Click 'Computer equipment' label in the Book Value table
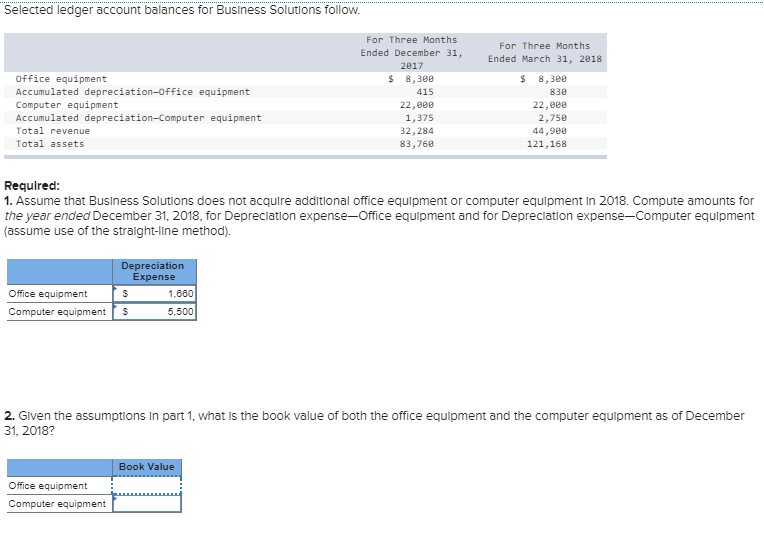This screenshot has height=538, width=764. pyautogui.click(x=57, y=504)
